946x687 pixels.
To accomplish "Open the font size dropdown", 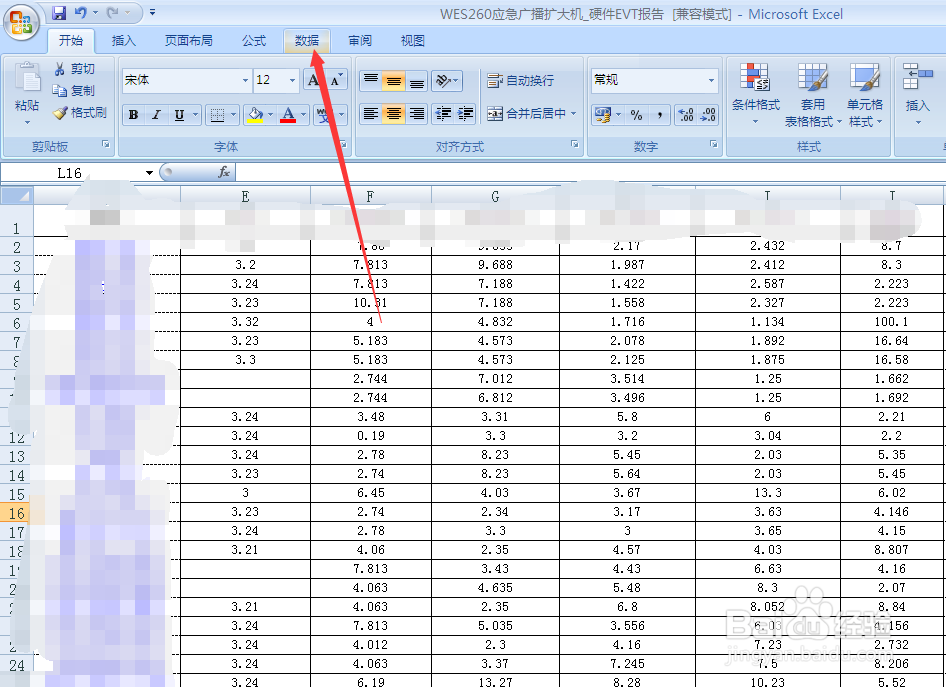I will pyautogui.click(x=293, y=80).
